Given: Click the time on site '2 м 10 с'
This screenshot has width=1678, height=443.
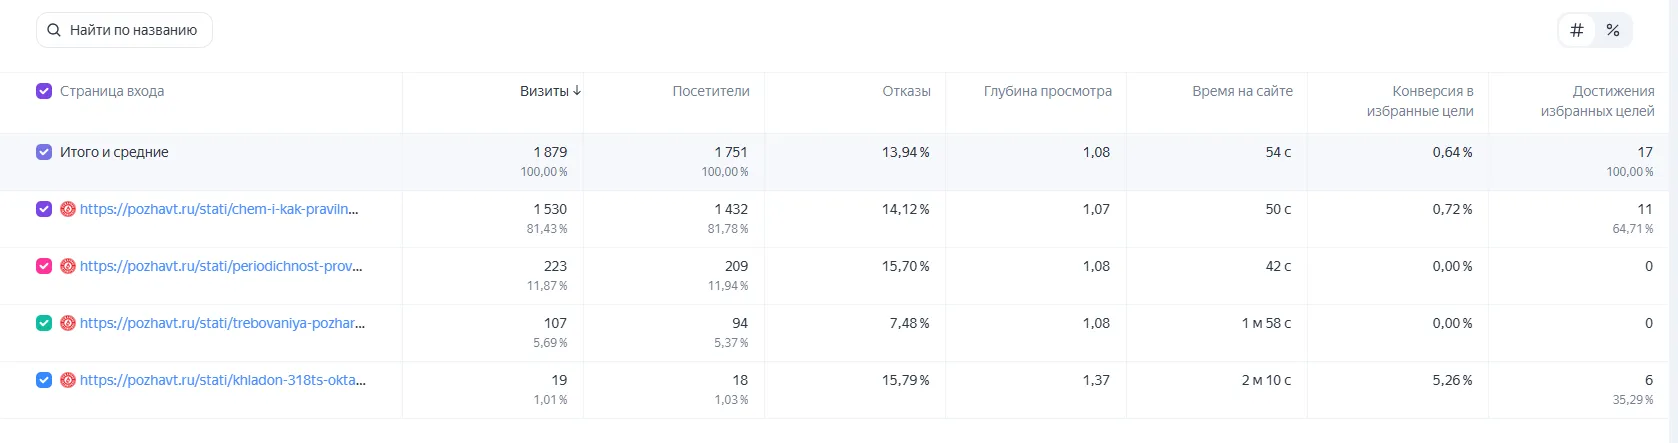Looking at the screenshot, I should tap(1266, 380).
